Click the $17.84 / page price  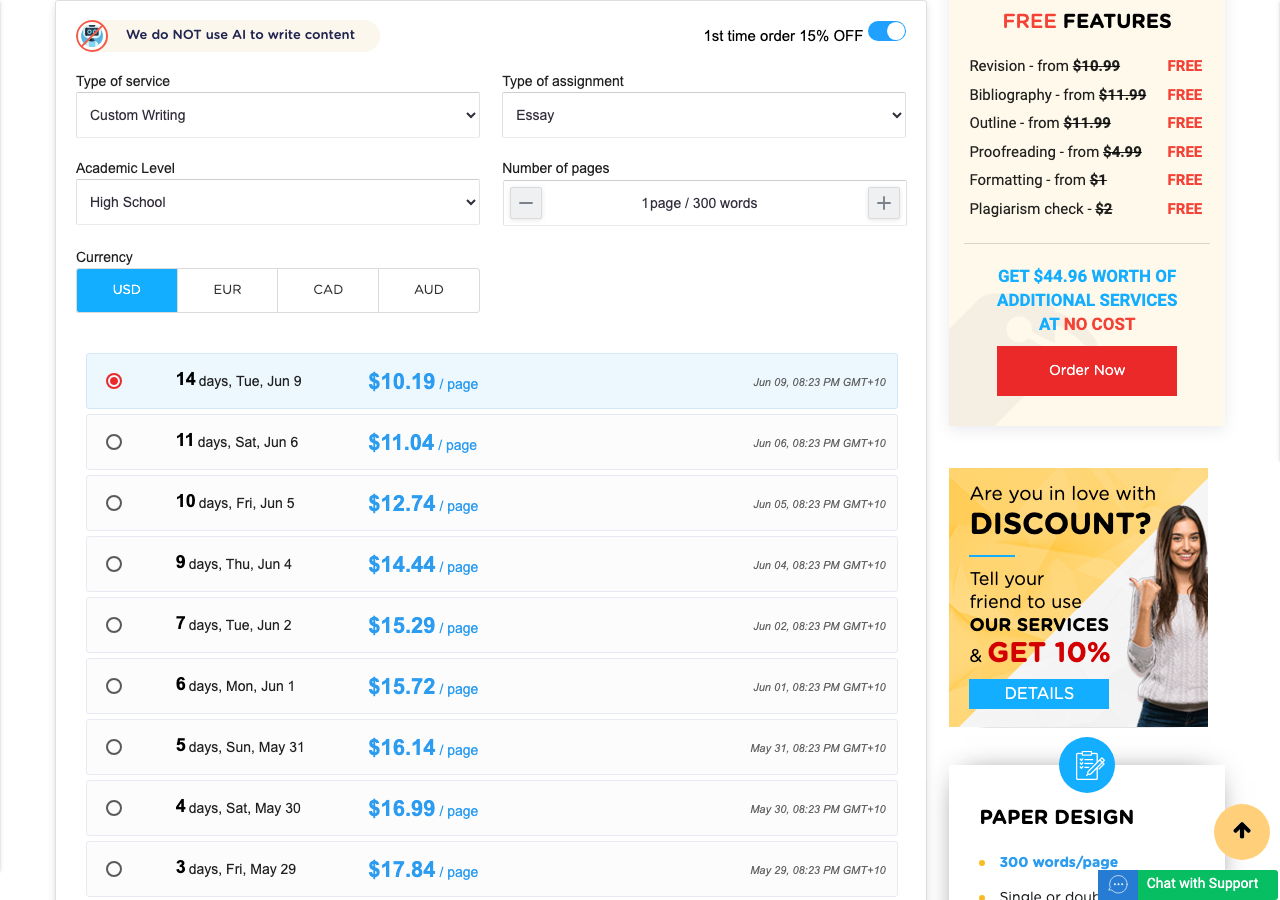[x=423, y=869]
